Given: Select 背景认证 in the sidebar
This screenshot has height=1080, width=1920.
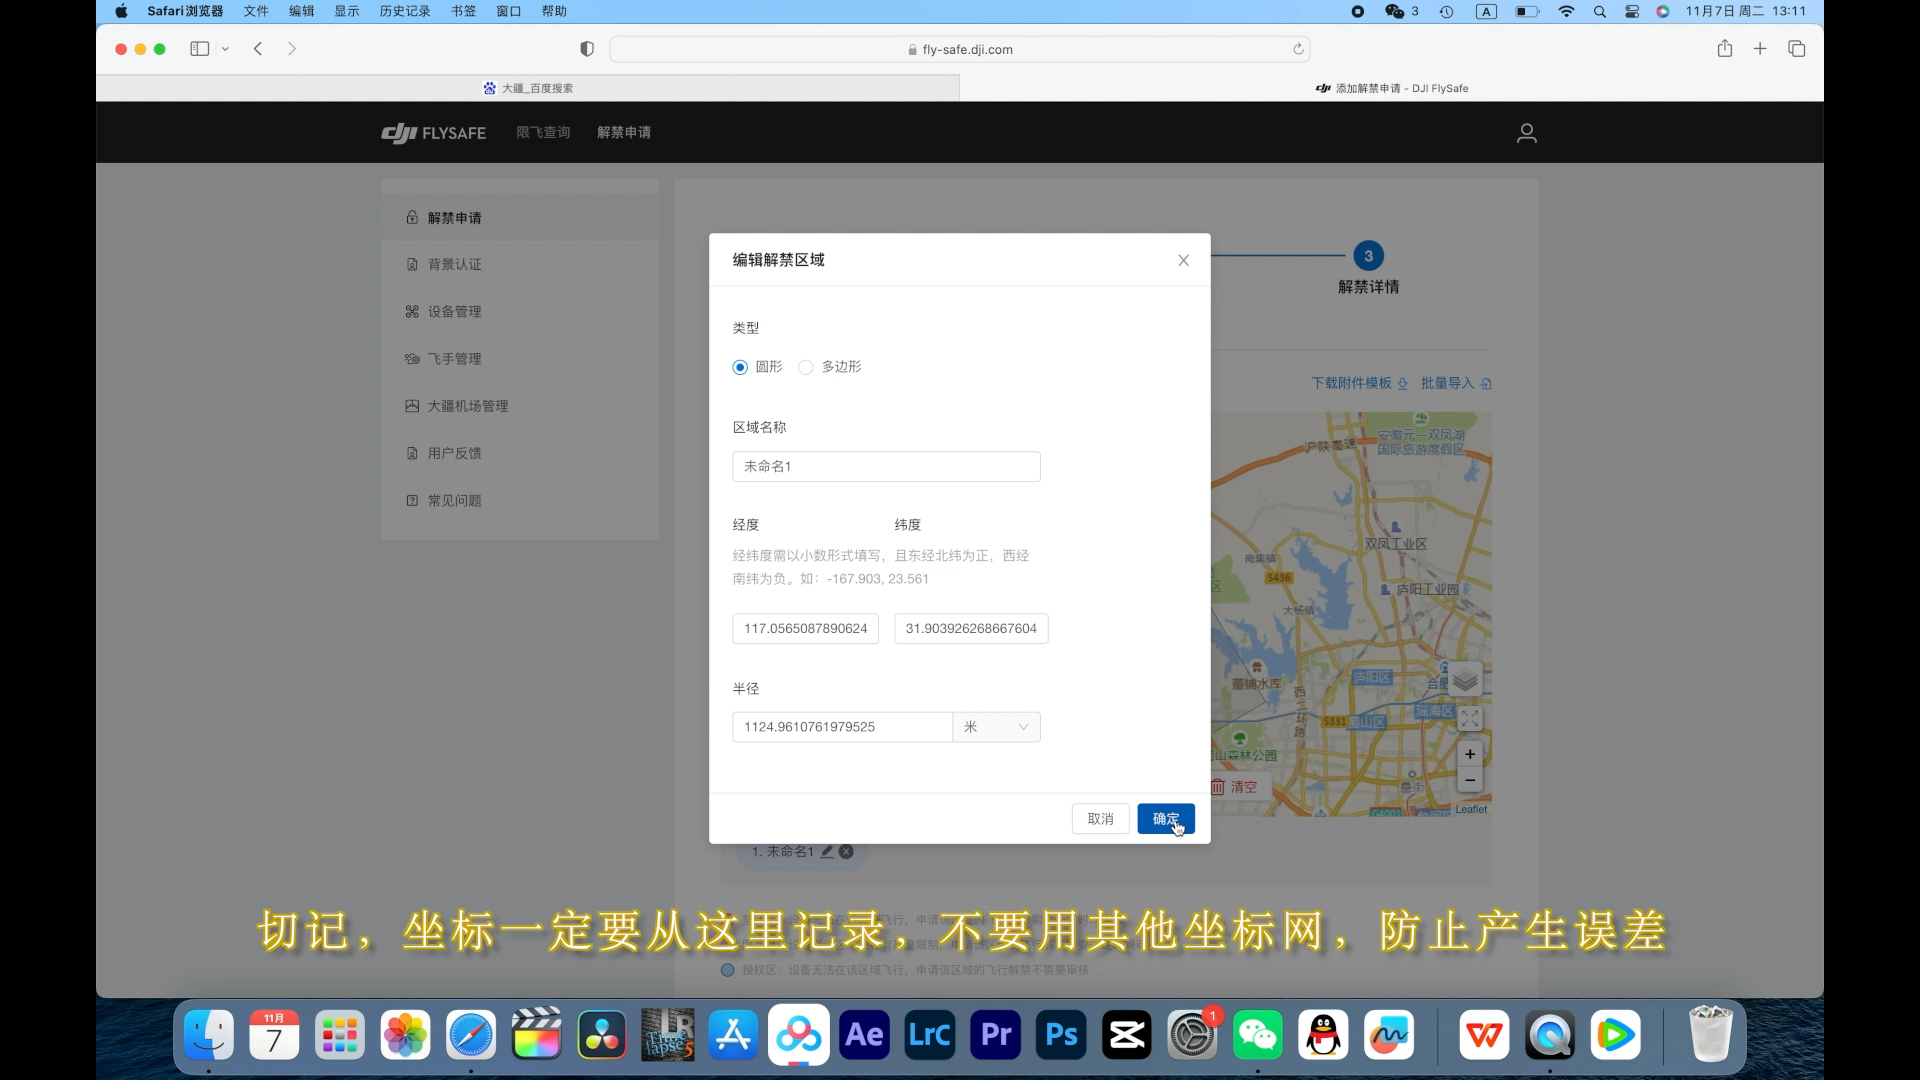Looking at the screenshot, I should click(520, 264).
